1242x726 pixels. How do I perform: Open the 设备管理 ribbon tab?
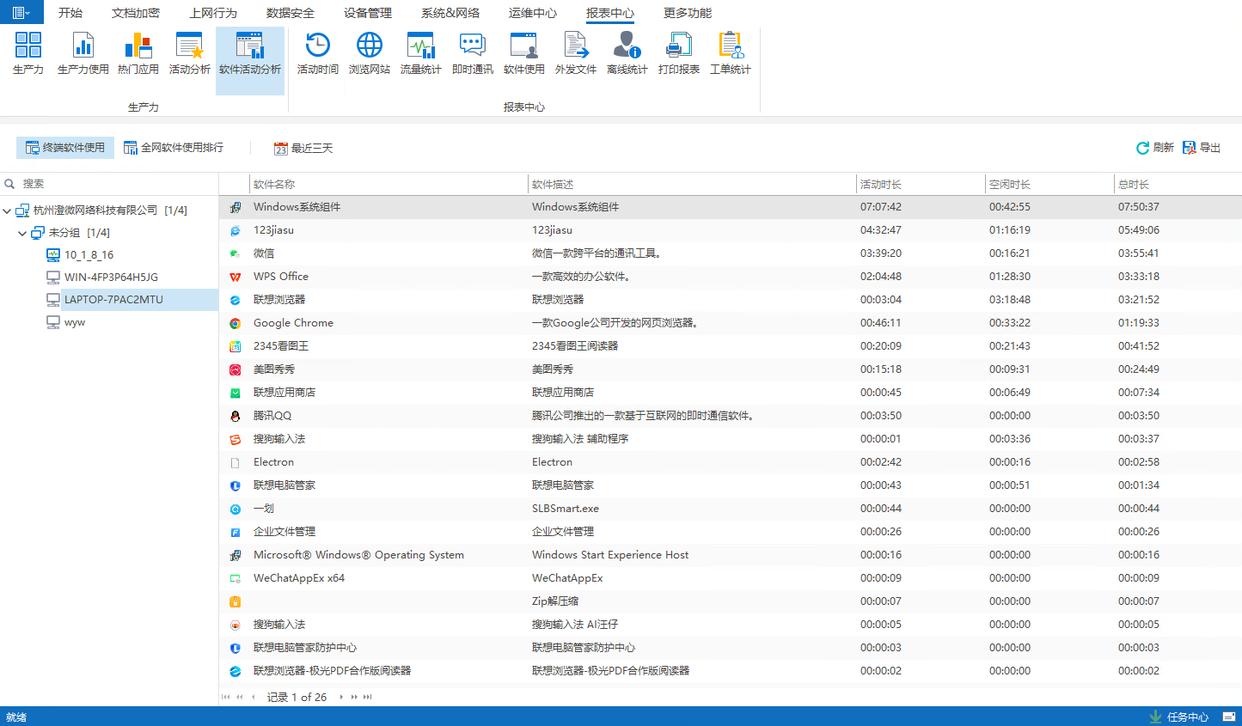(367, 13)
